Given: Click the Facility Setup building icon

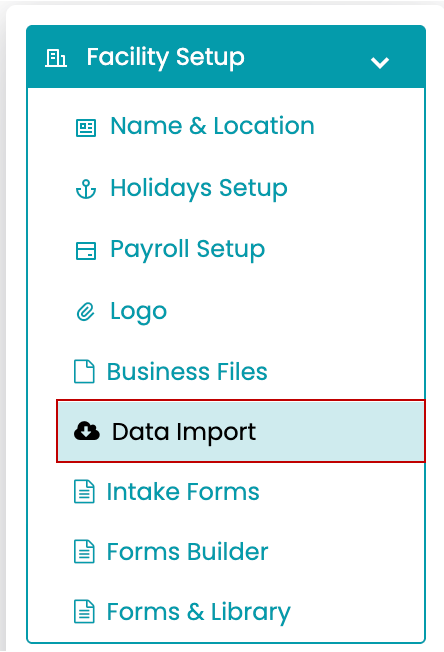Looking at the screenshot, I should [56, 58].
